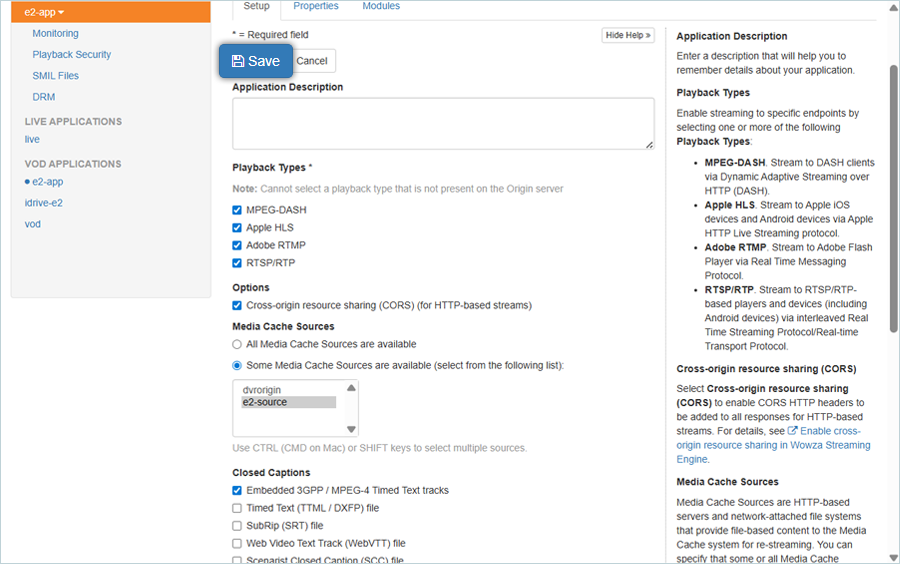Click the Save button
The width and height of the screenshot is (900, 564).
(x=256, y=61)
